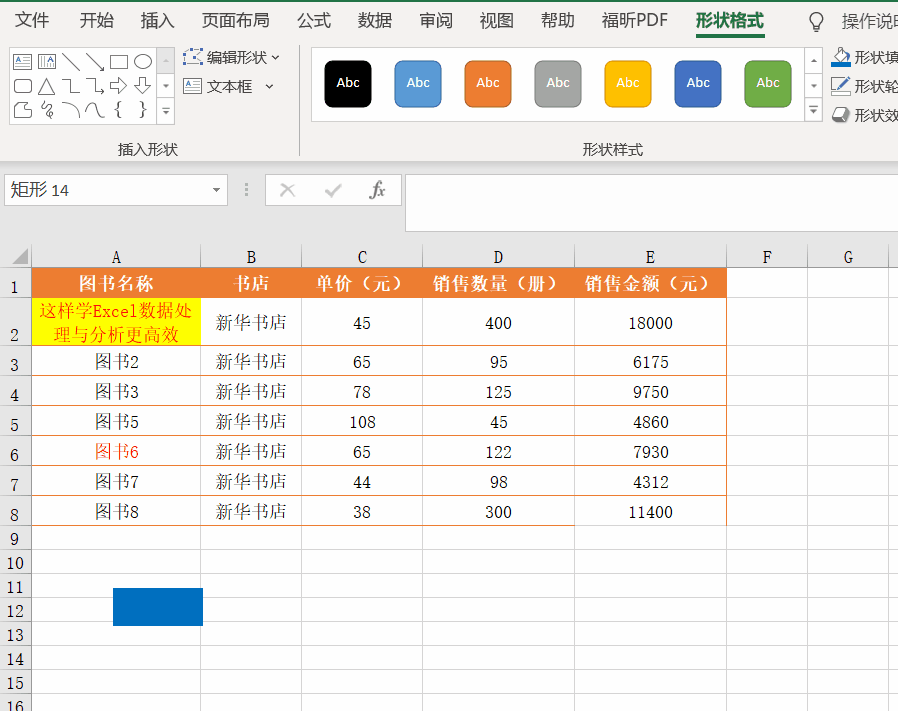
Task: Choose the elbow arrow connector shape
Action: [94, 86]
